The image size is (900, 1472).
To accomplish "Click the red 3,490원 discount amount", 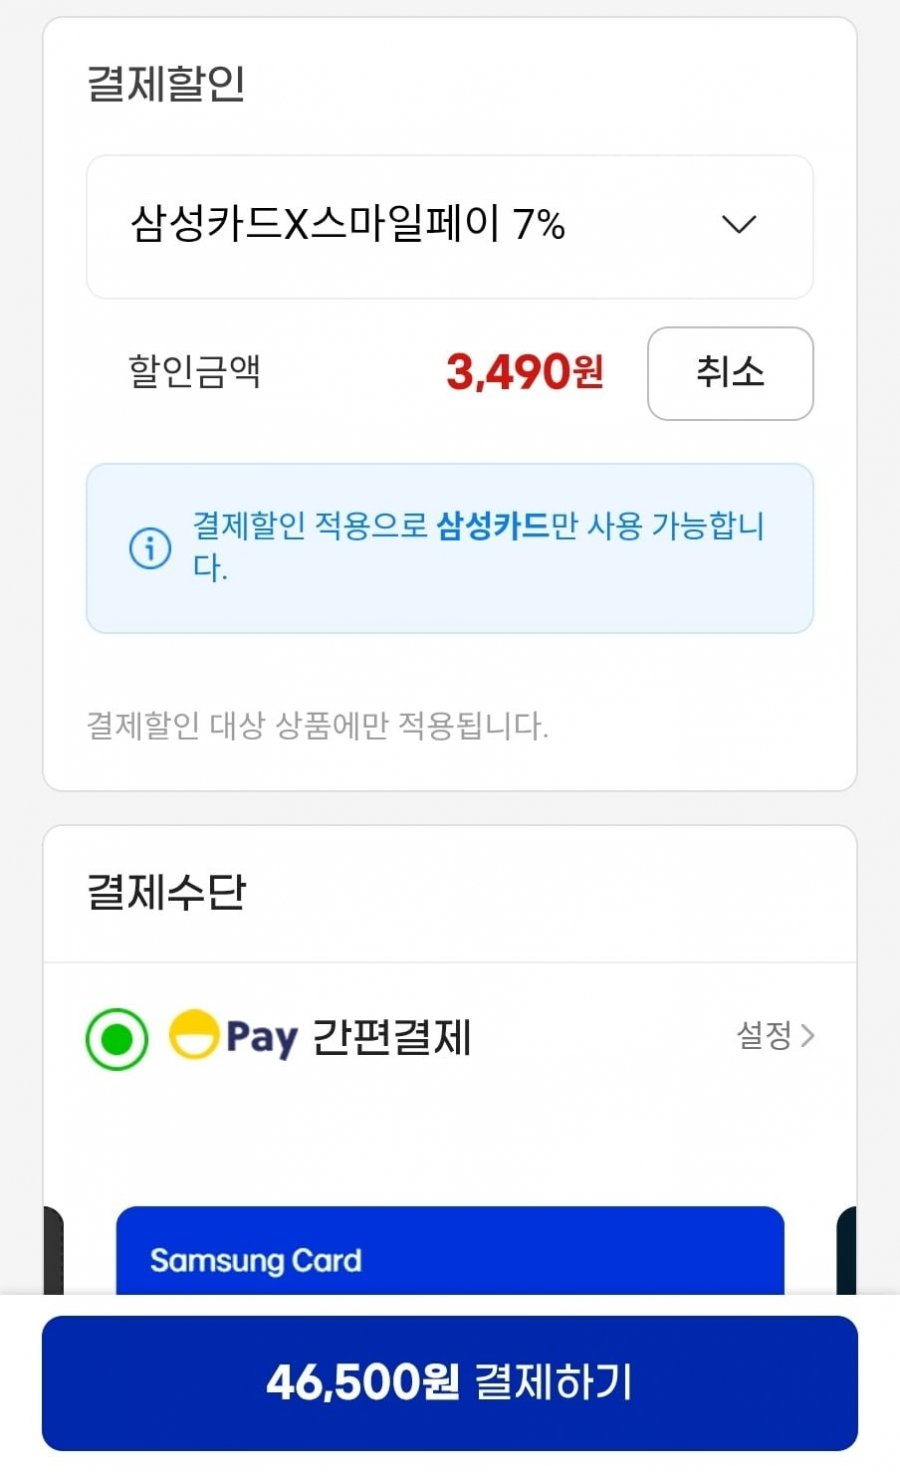I will pos(524,372).
